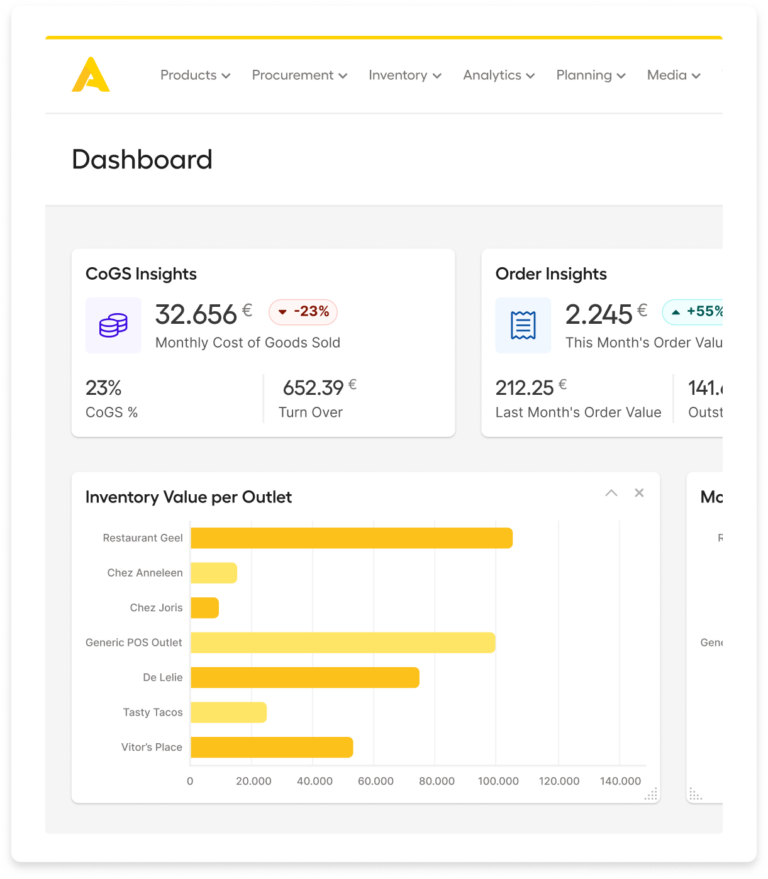This screenshot has height=879, width=768.
Task: Select Analytics in the top navigation
Action: (498, 75)
